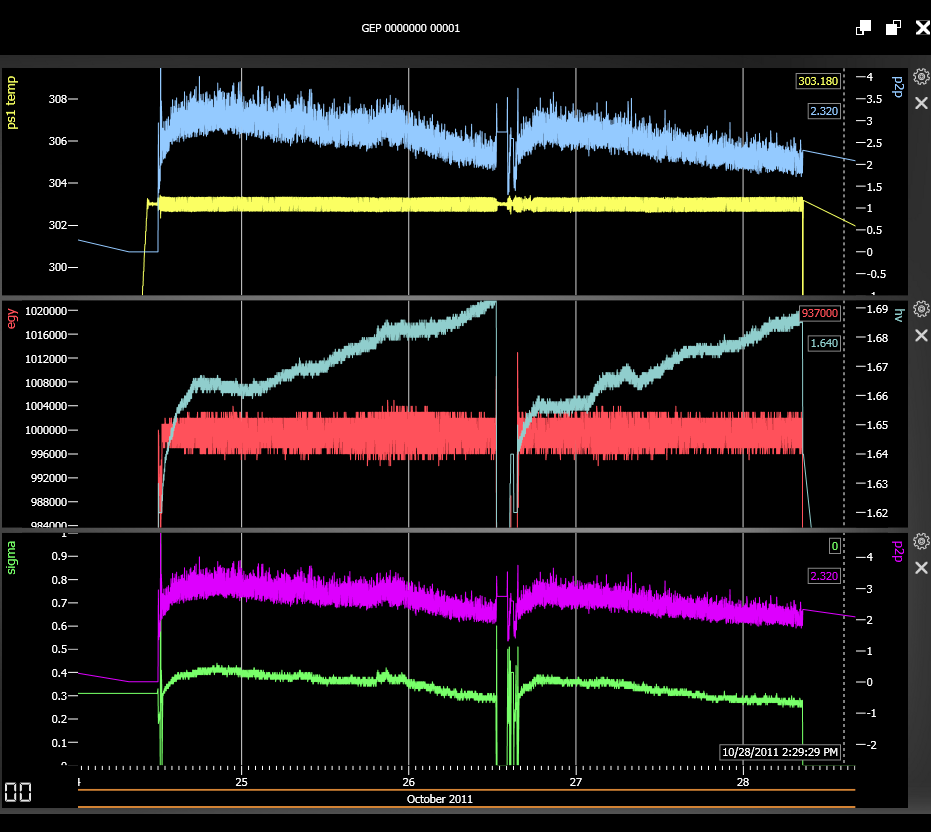Click the 25 date label on the time axis
This screenshot has height=832, width=931.
tap(241, 782)
